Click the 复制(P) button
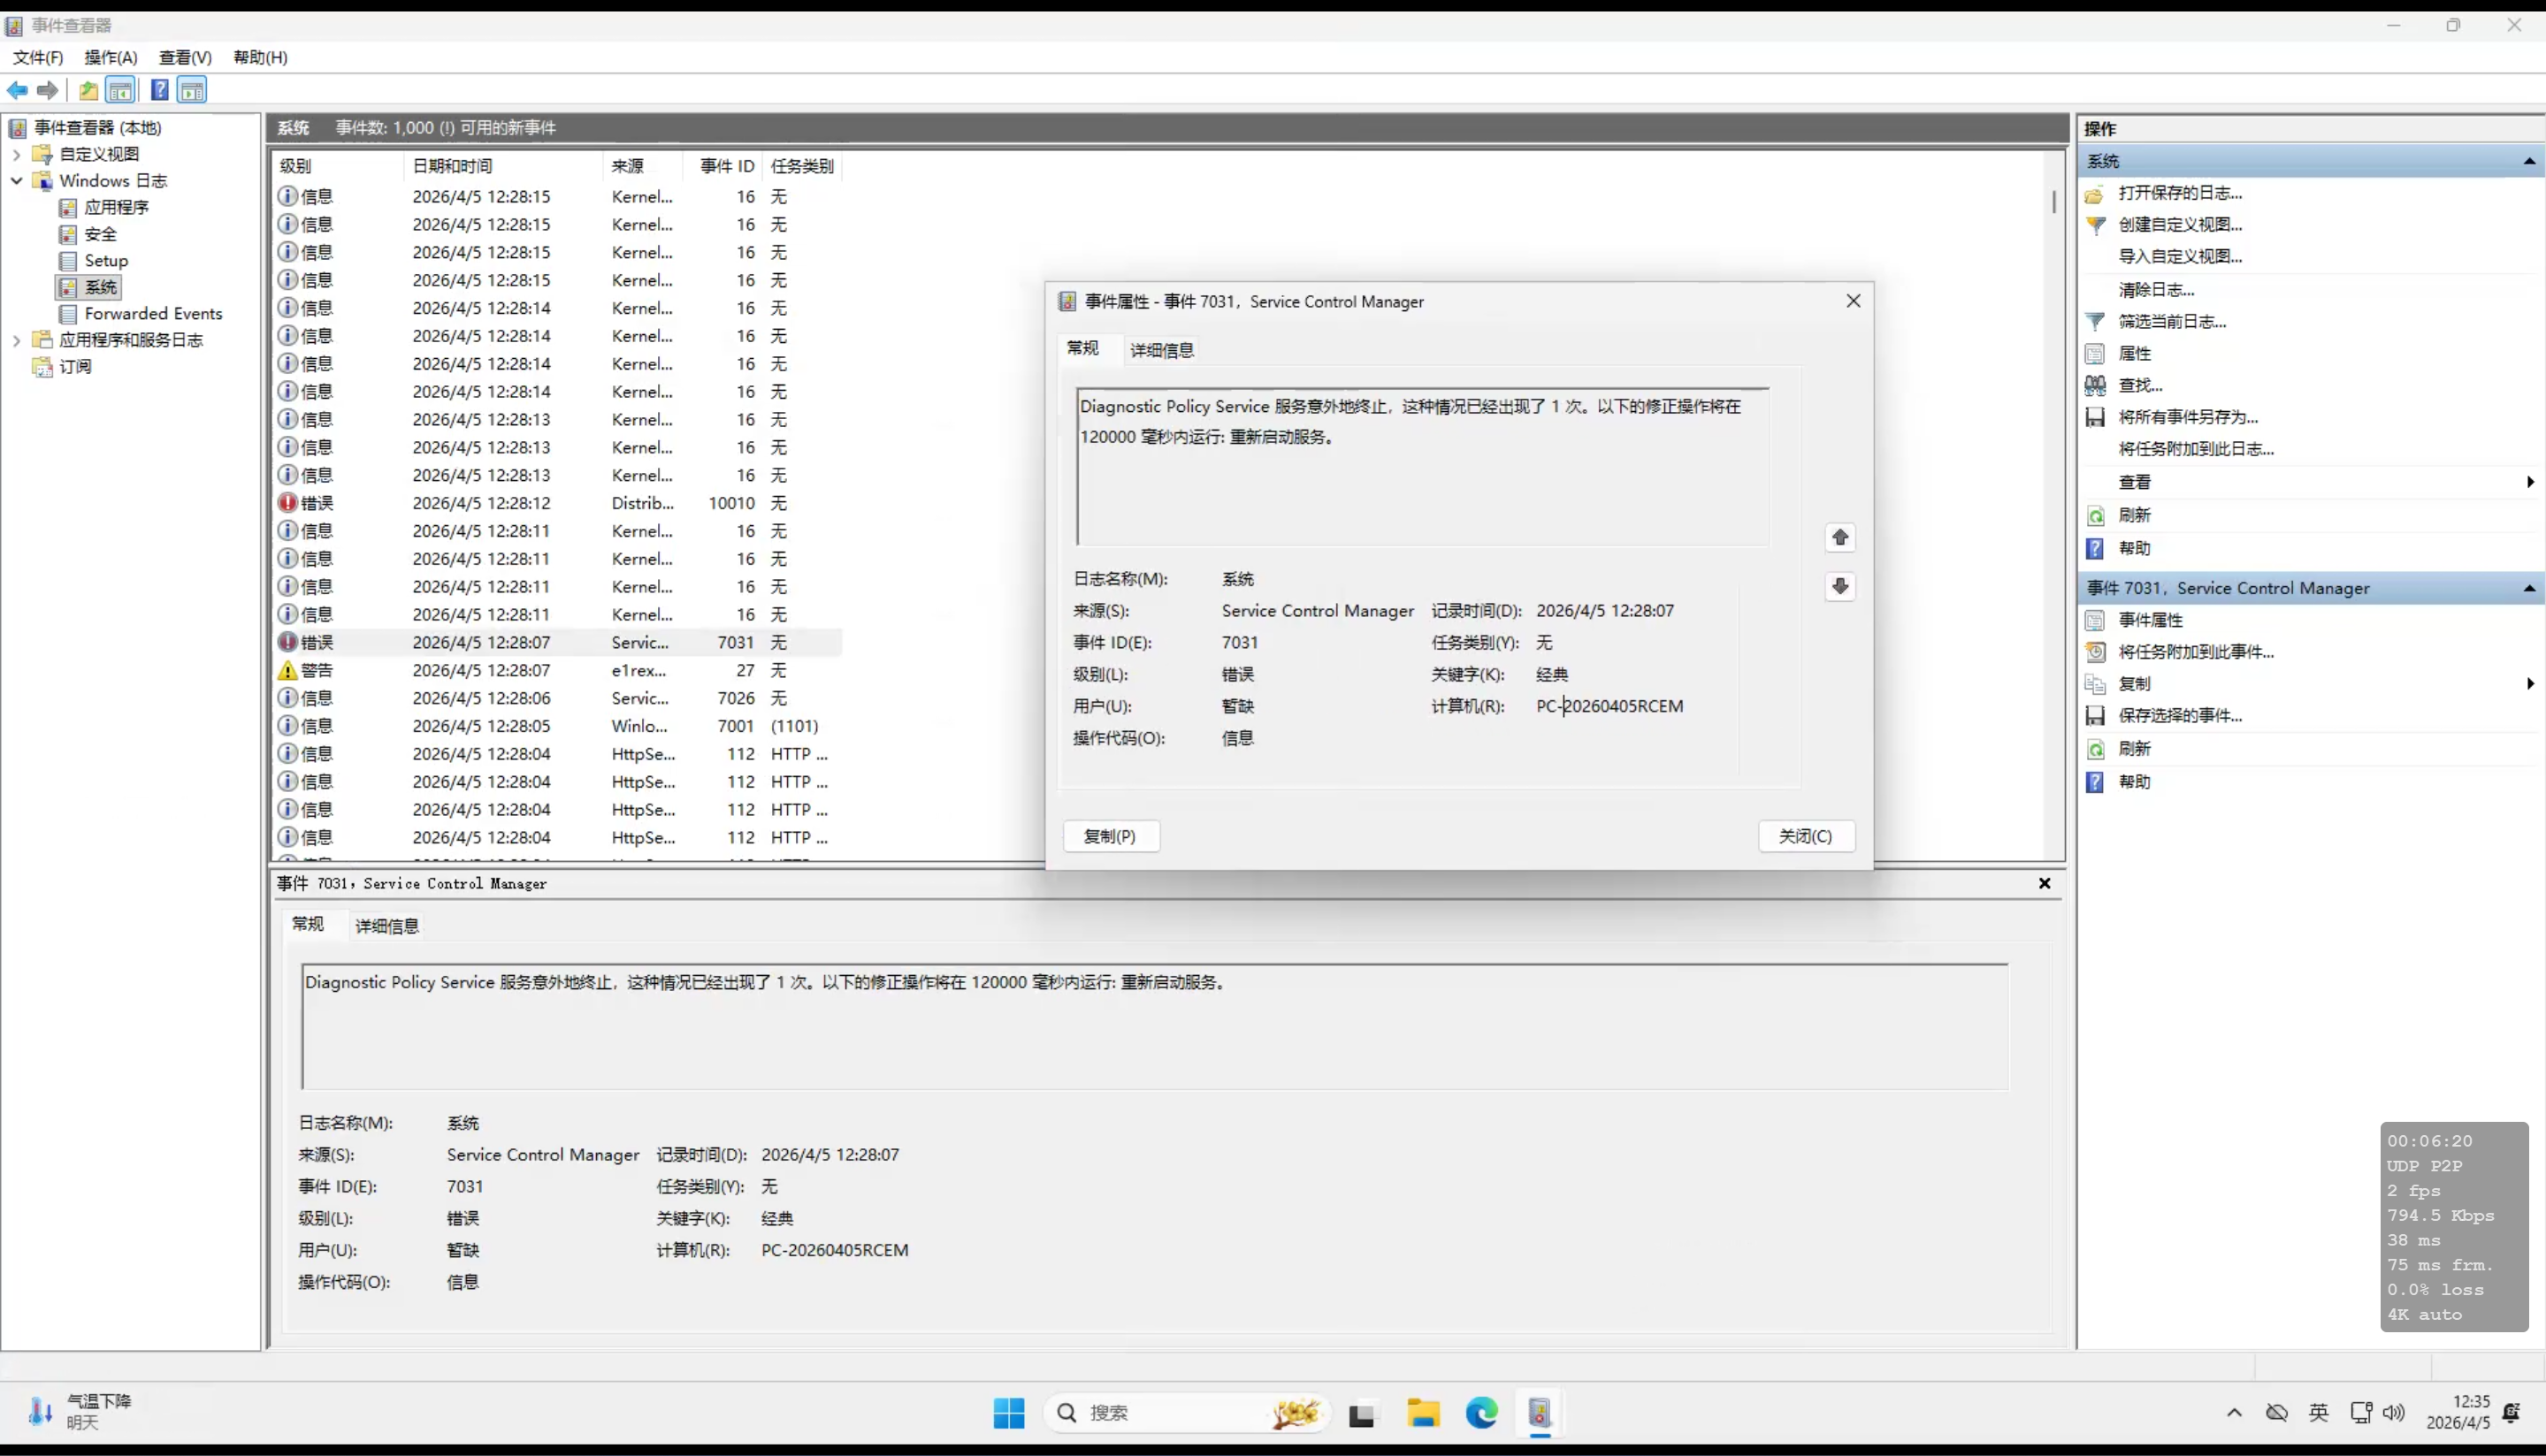 (x=1110, y=836)
